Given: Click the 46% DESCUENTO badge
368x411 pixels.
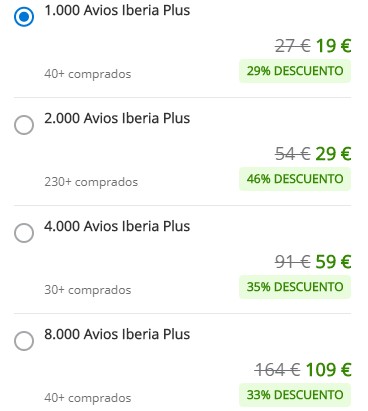Looking at the screenshot, I should [295, 179].
